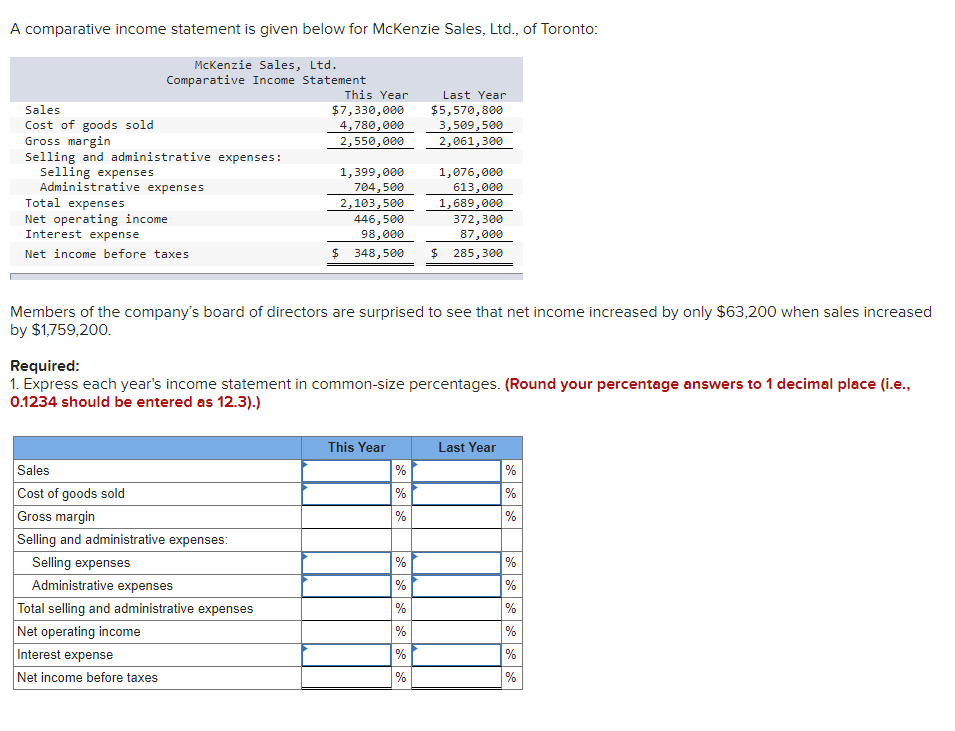Click the Interest expense This Year input field
This screenshot has width=955, height=731.
point(345,654)
